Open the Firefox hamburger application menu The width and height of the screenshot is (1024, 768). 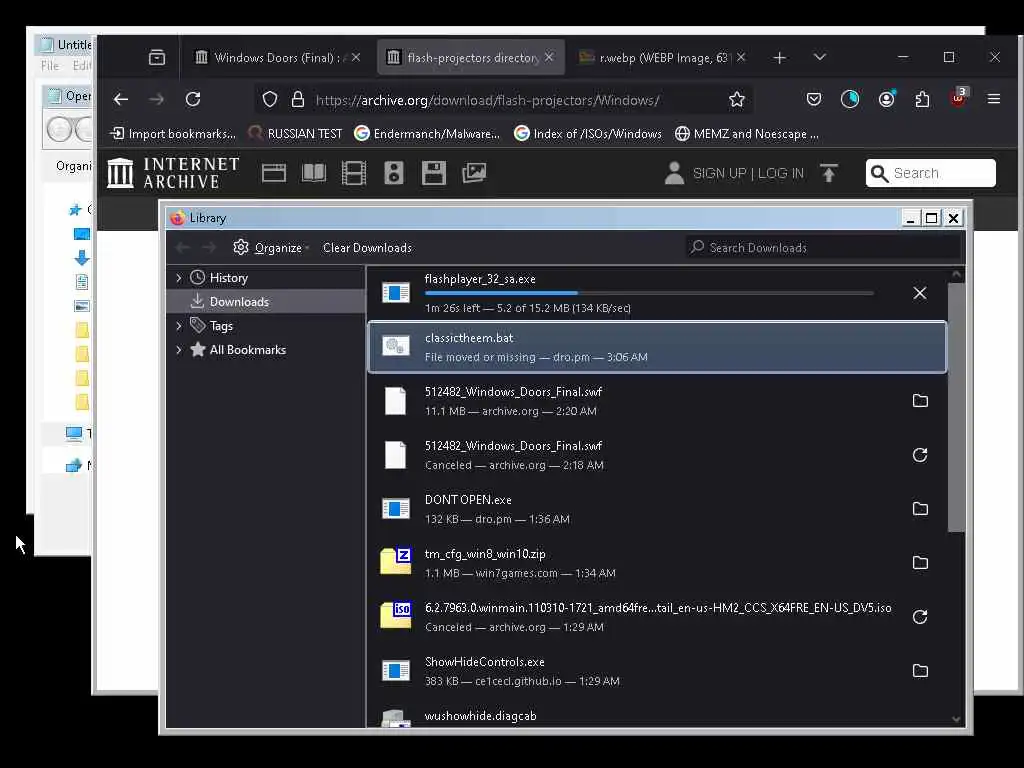tap(994, 99)
